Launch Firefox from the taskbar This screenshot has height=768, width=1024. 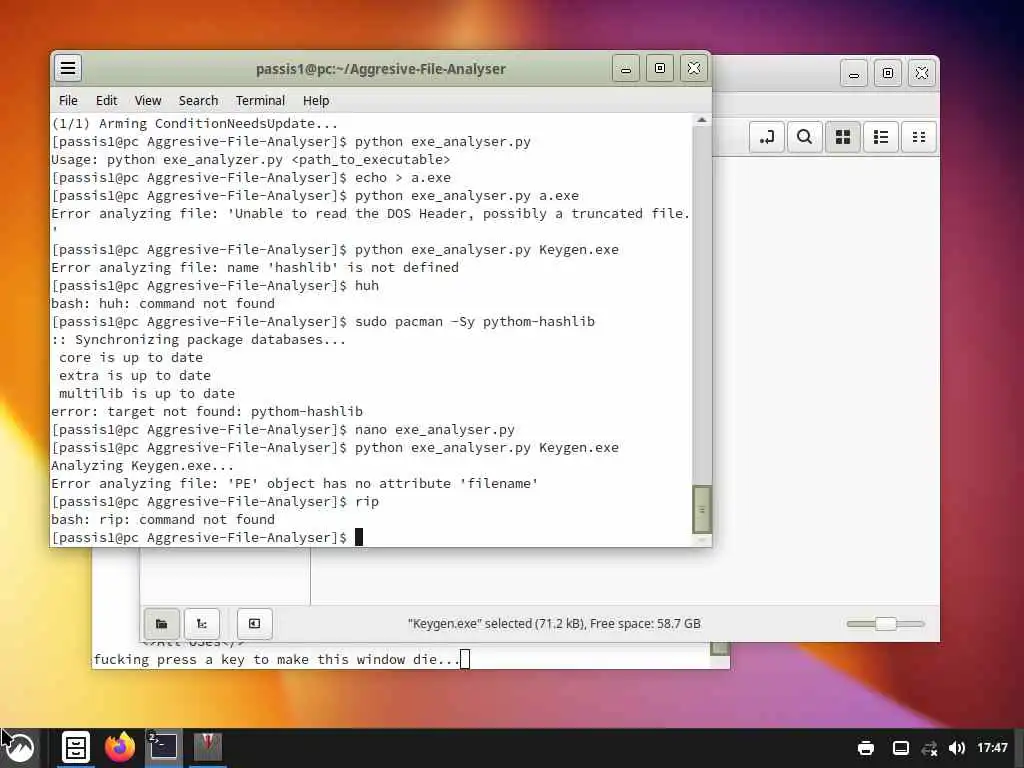(x=120, y=747)
